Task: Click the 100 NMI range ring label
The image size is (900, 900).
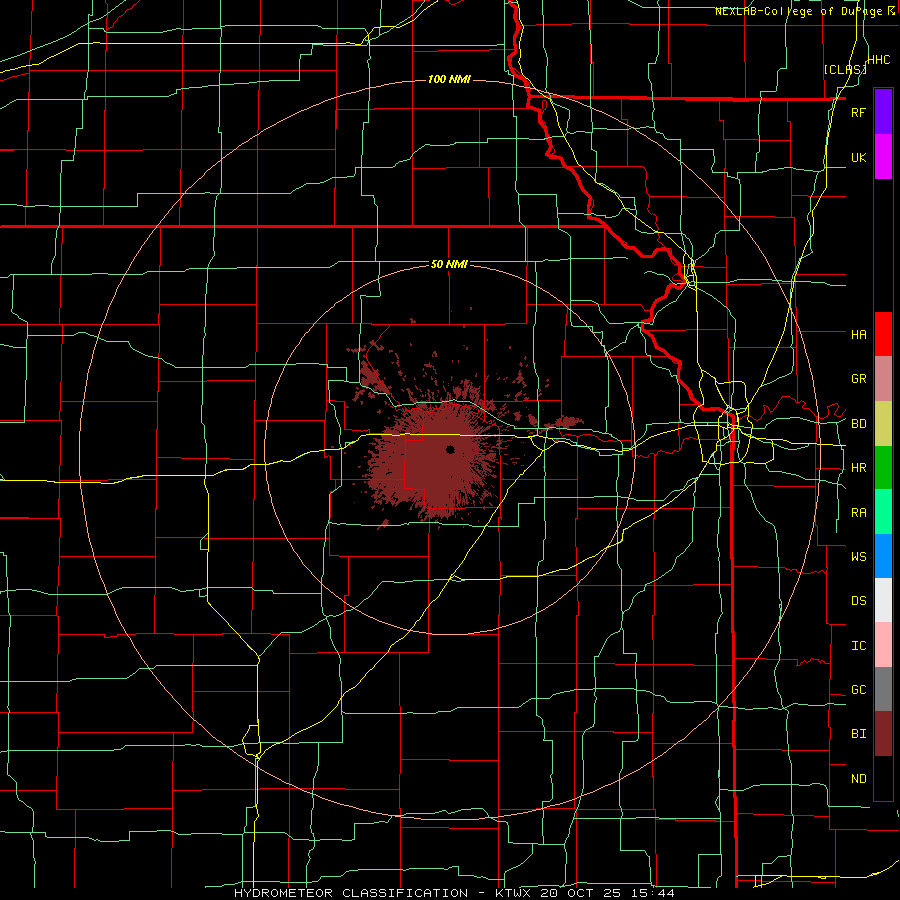Action: (449, 79)
